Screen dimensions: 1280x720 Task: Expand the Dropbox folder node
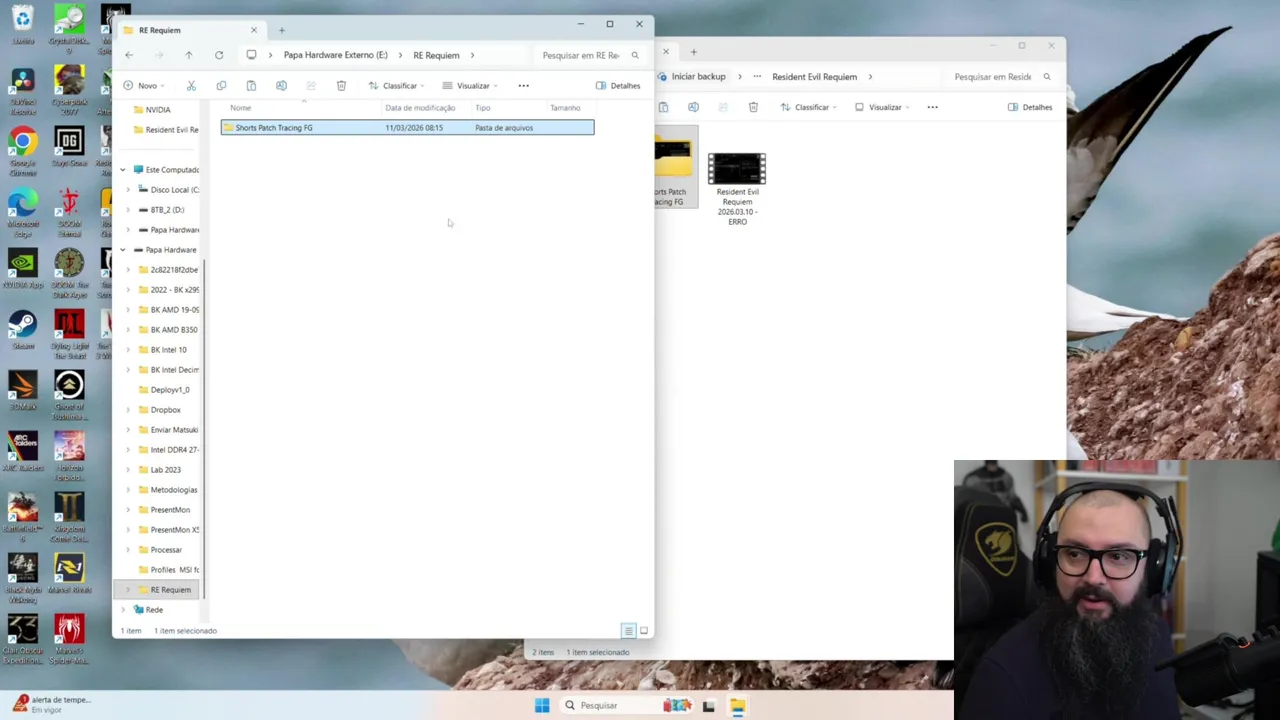pyautogui.click(x=128, y=410)
